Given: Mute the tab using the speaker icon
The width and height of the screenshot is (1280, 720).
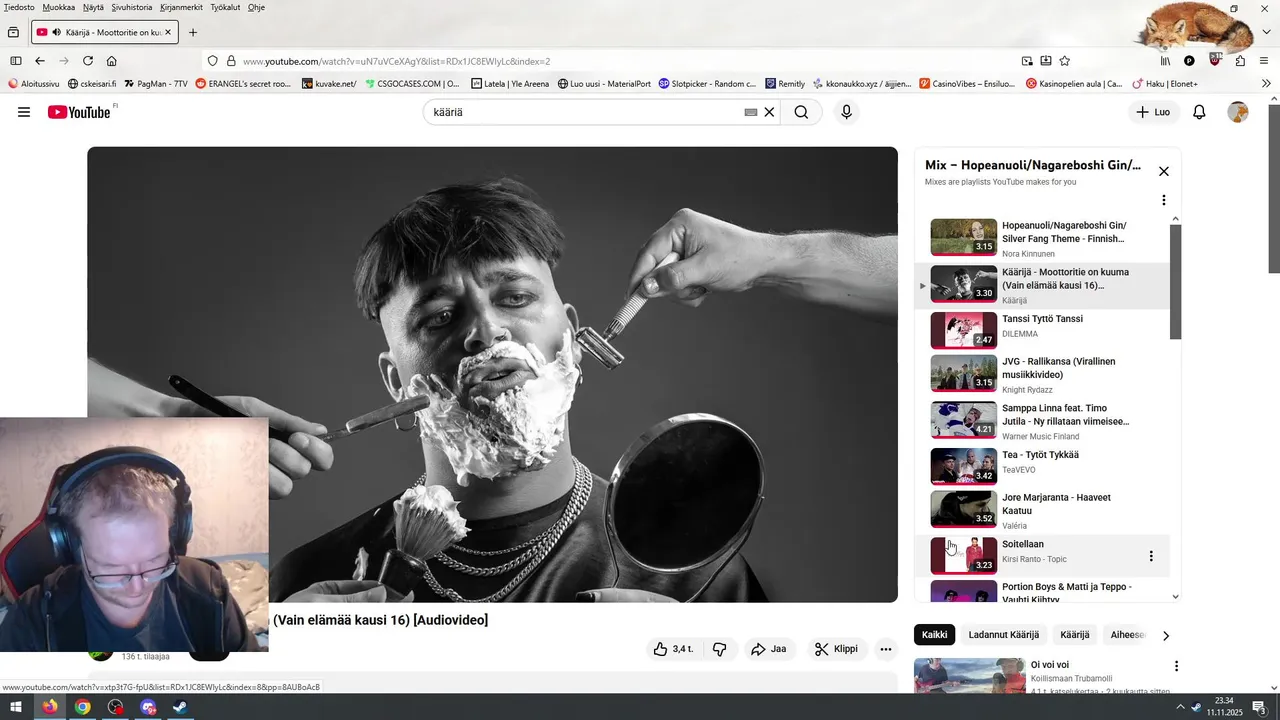Looking at the screenshot, I should point(56,32).
